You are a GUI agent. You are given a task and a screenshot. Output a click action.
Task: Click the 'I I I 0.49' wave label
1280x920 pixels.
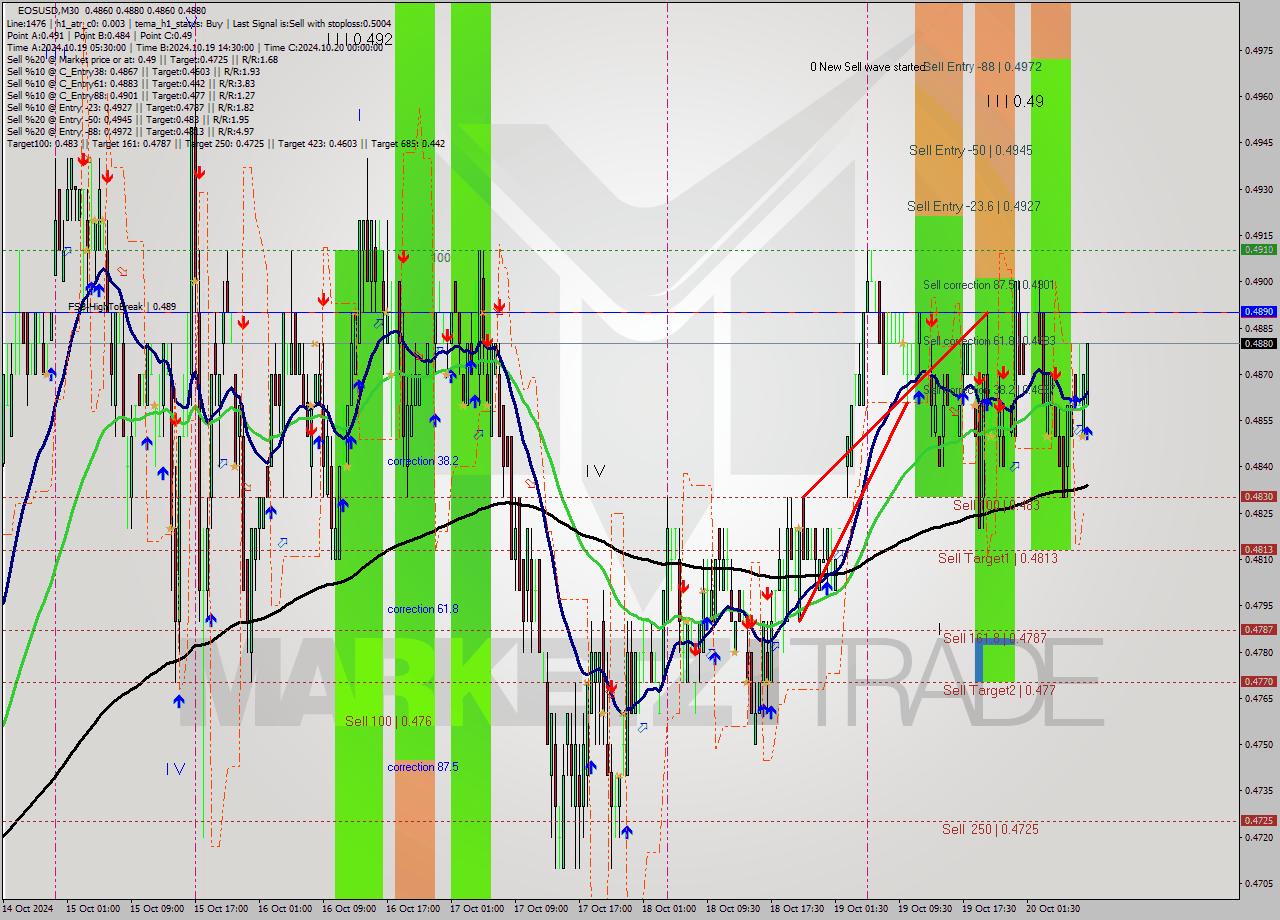pyautogui.click(x=1014, y=101)
